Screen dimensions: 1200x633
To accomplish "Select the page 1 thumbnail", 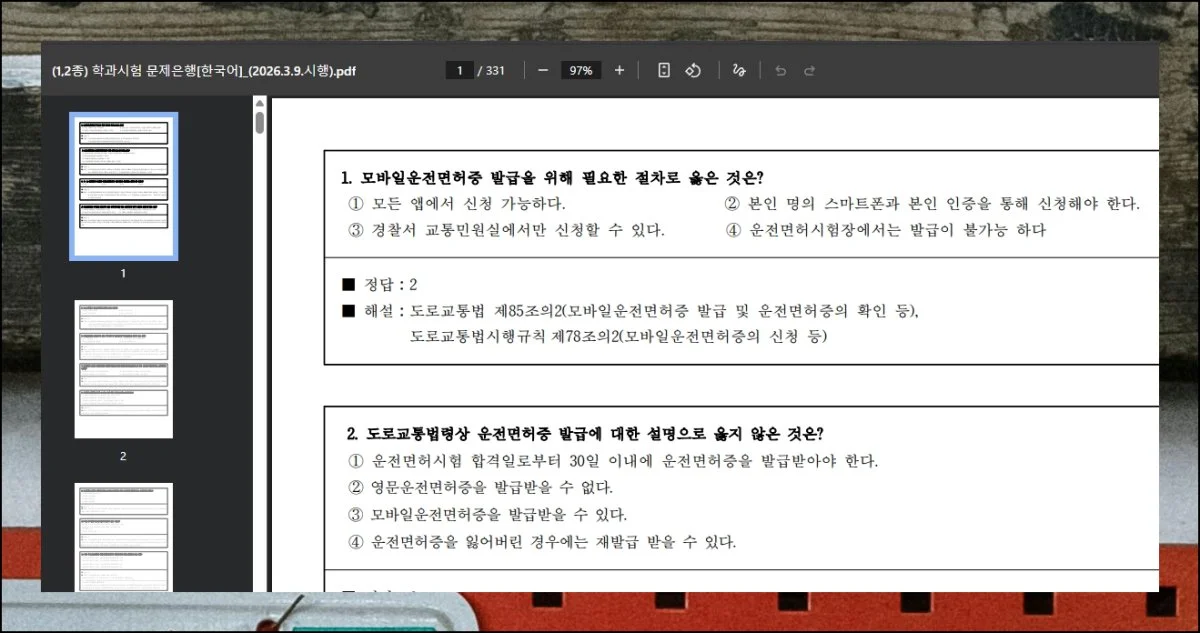I will pyautogui.click(x=123, y=186).
